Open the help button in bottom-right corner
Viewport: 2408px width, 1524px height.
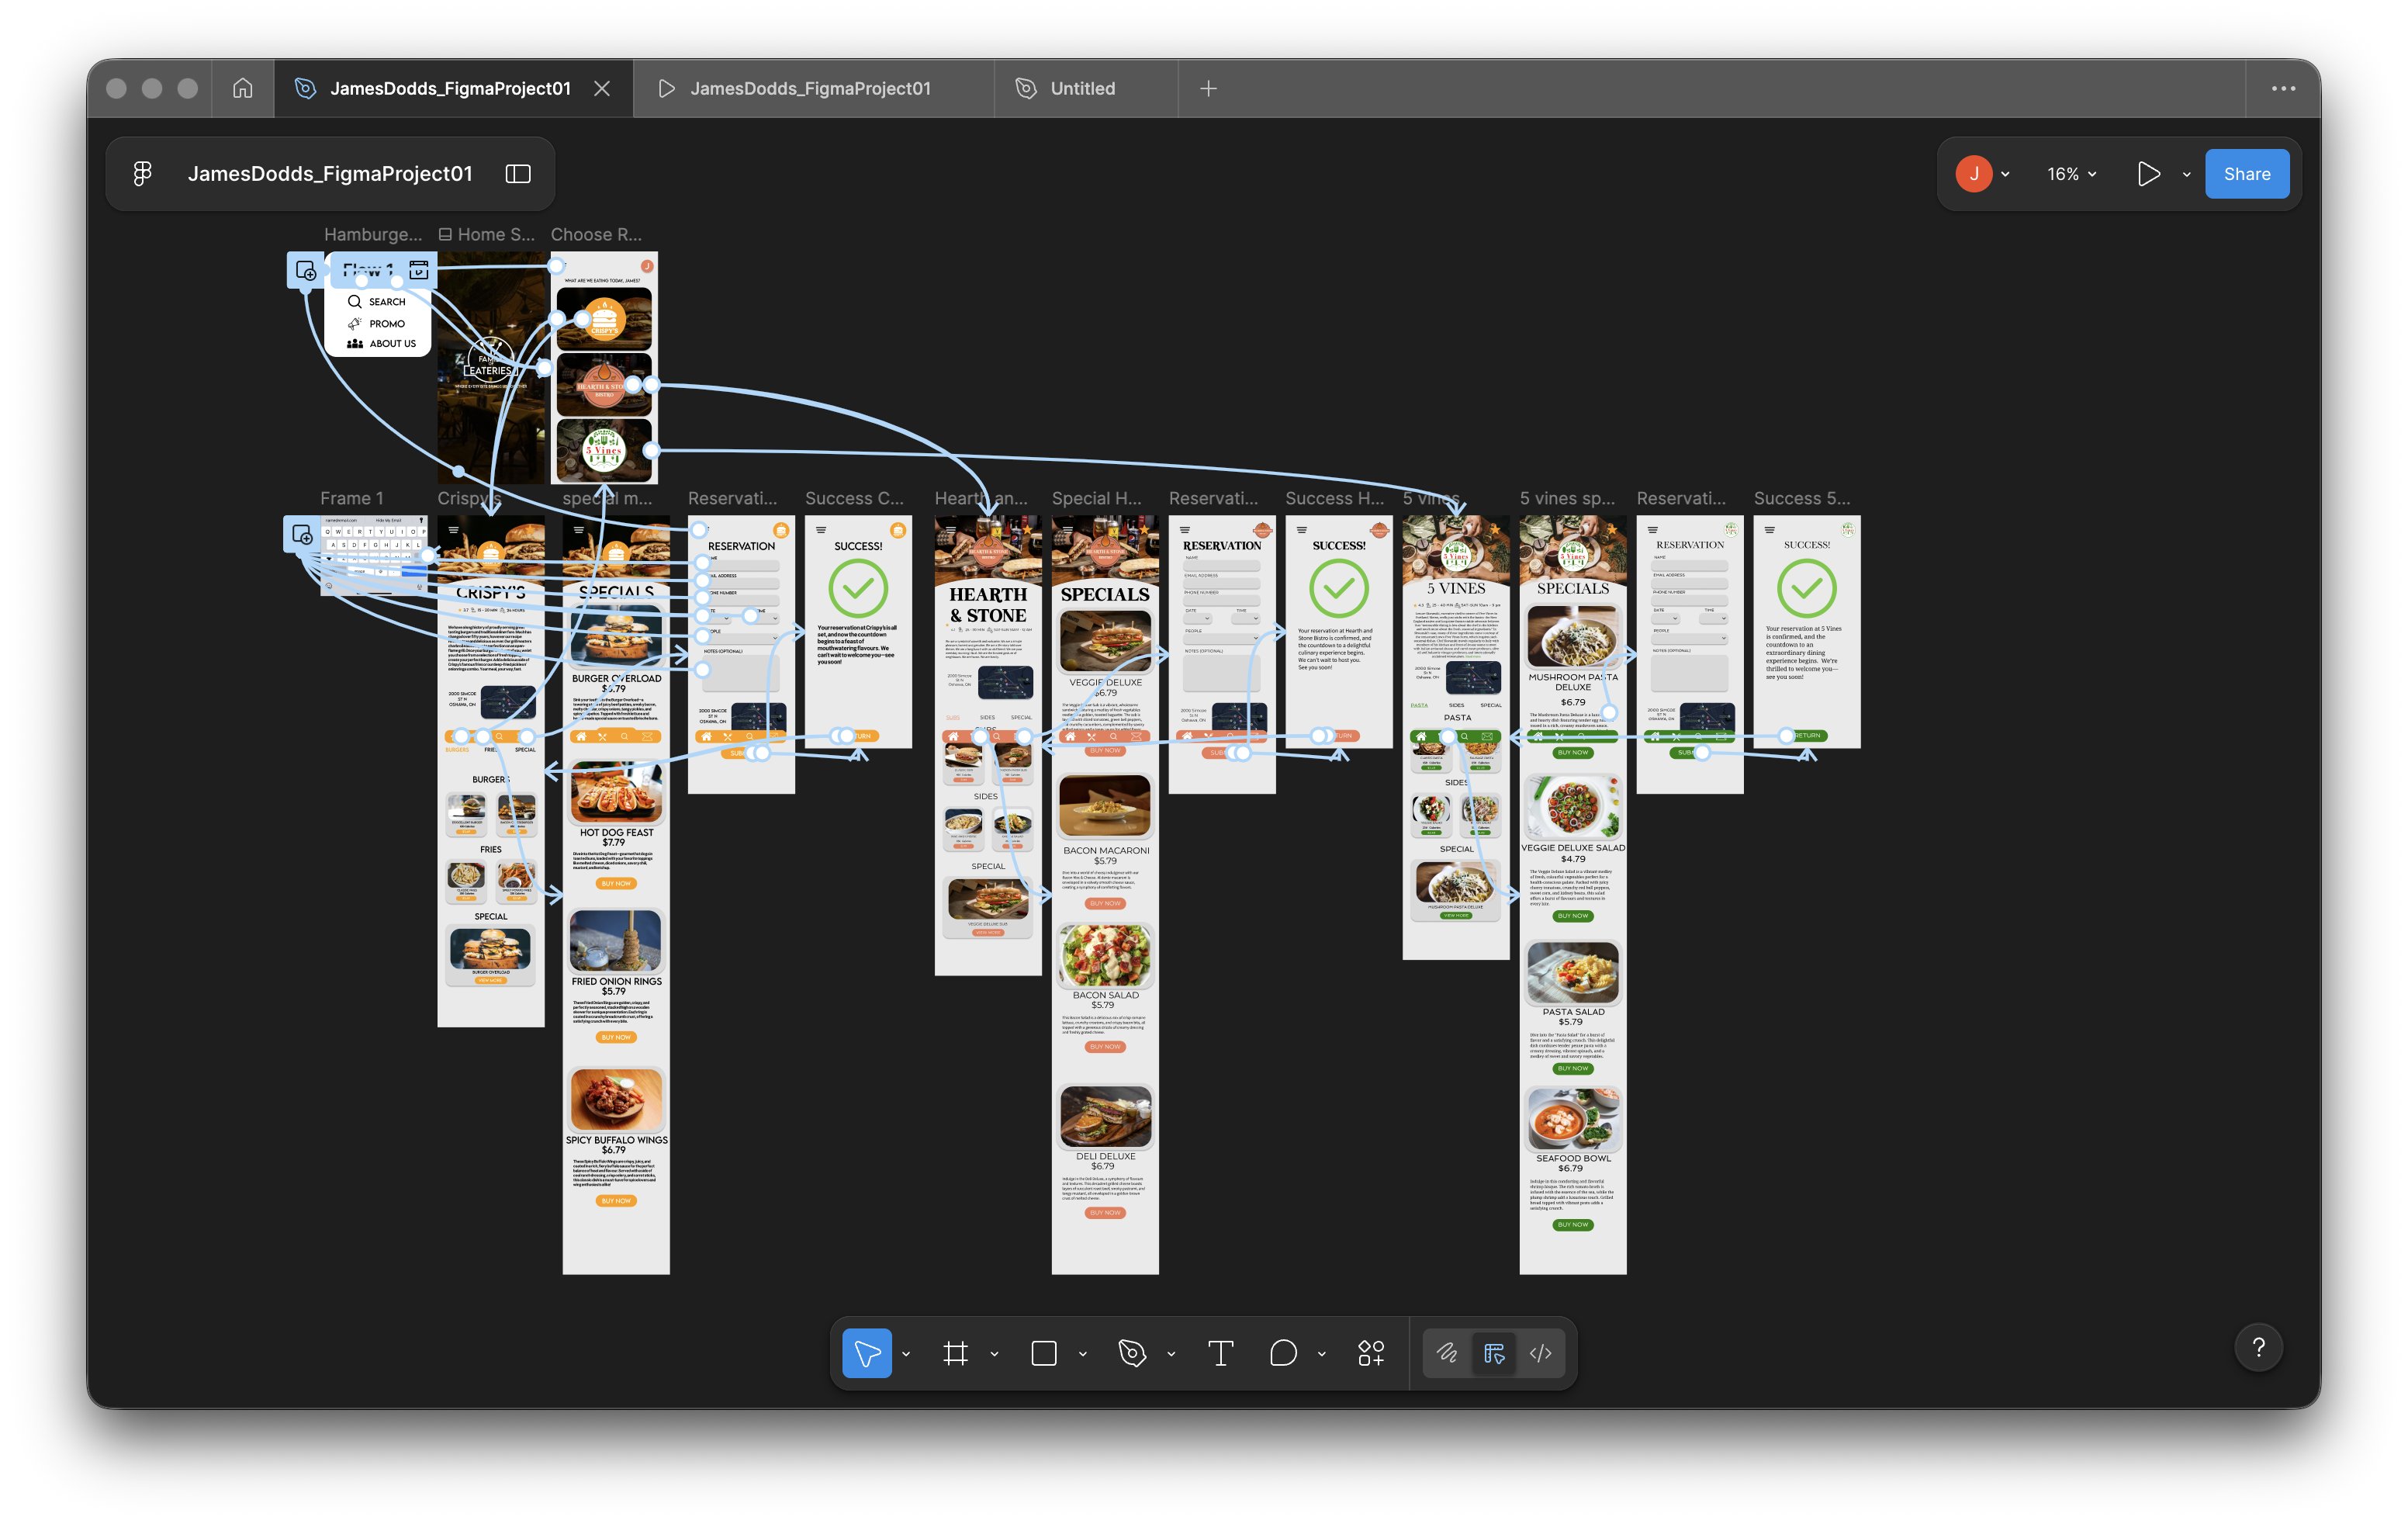tap(2258, 1347)
